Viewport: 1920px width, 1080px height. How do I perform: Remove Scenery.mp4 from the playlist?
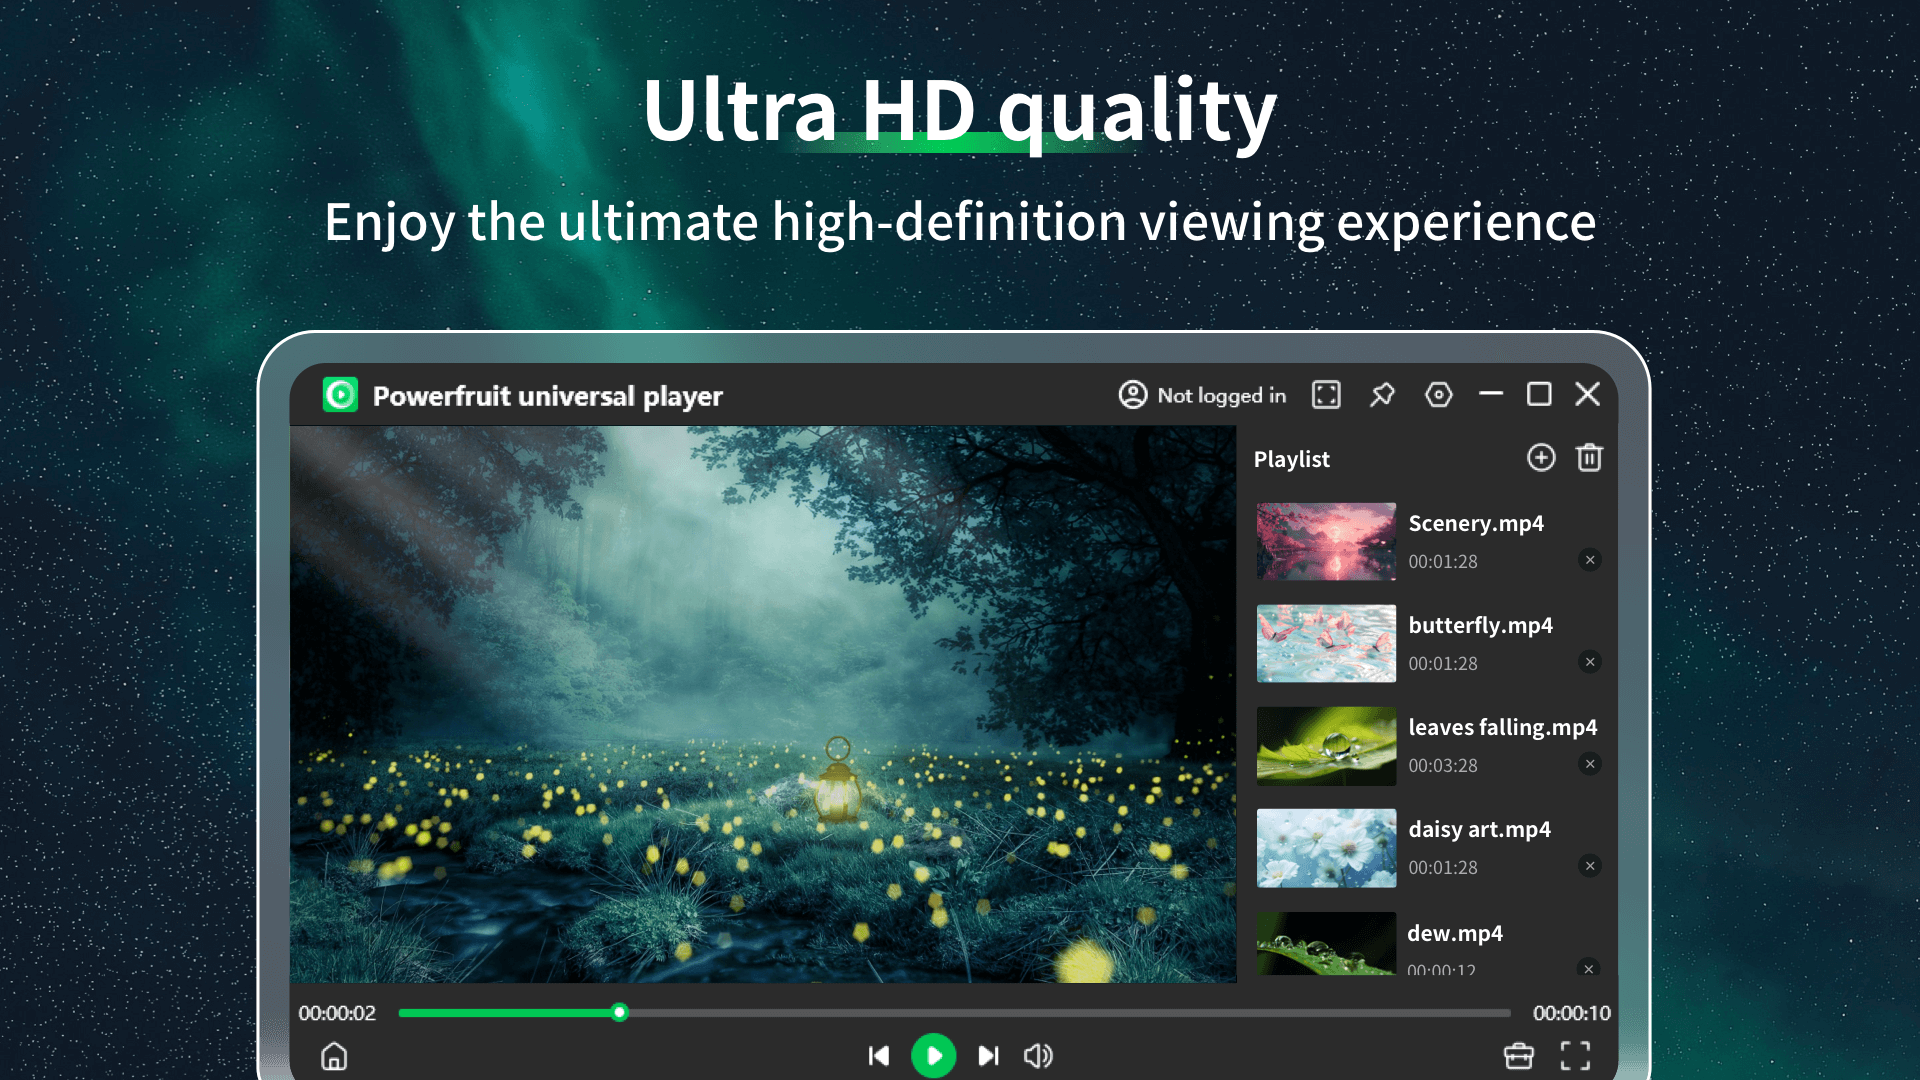[1590, 560]
